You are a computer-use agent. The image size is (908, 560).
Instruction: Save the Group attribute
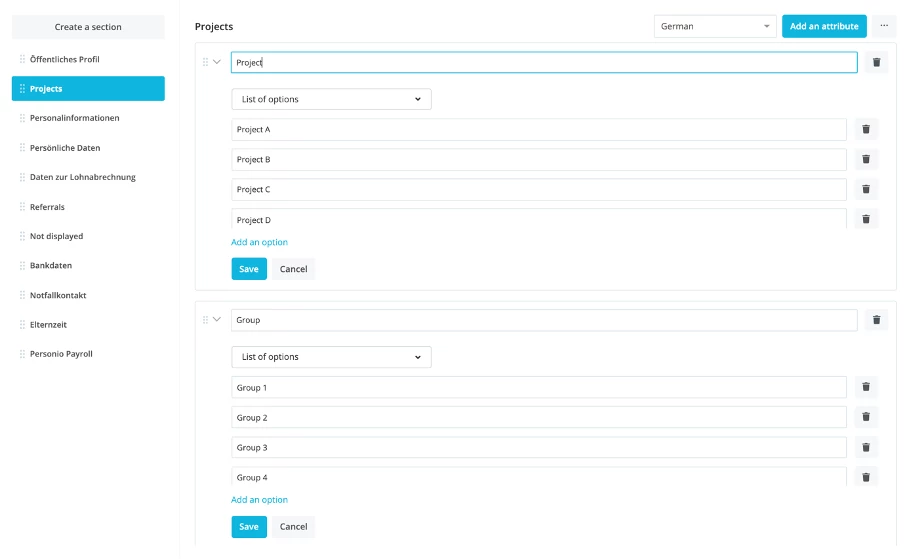tap(249, 526)
